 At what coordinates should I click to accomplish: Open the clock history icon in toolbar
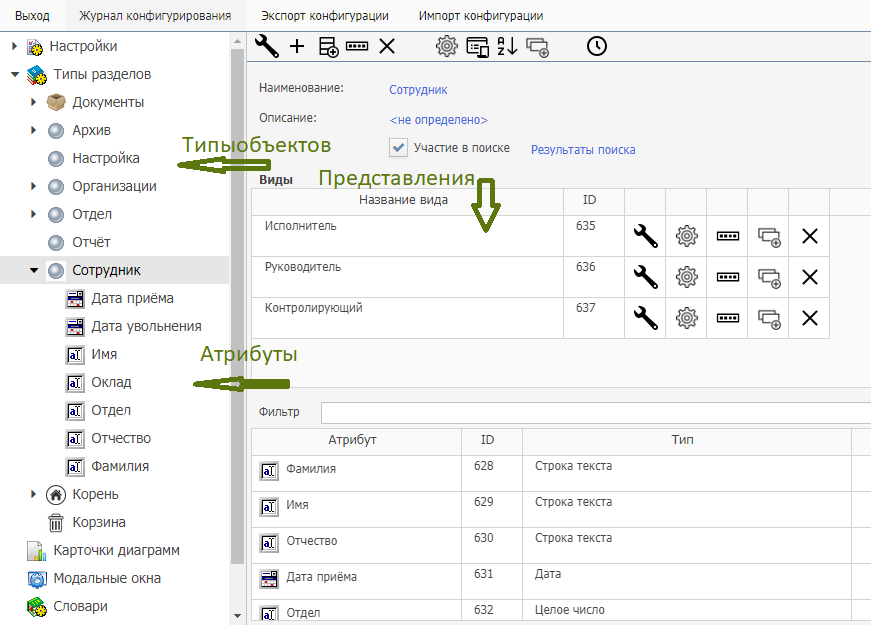click(x=597, y=46)
